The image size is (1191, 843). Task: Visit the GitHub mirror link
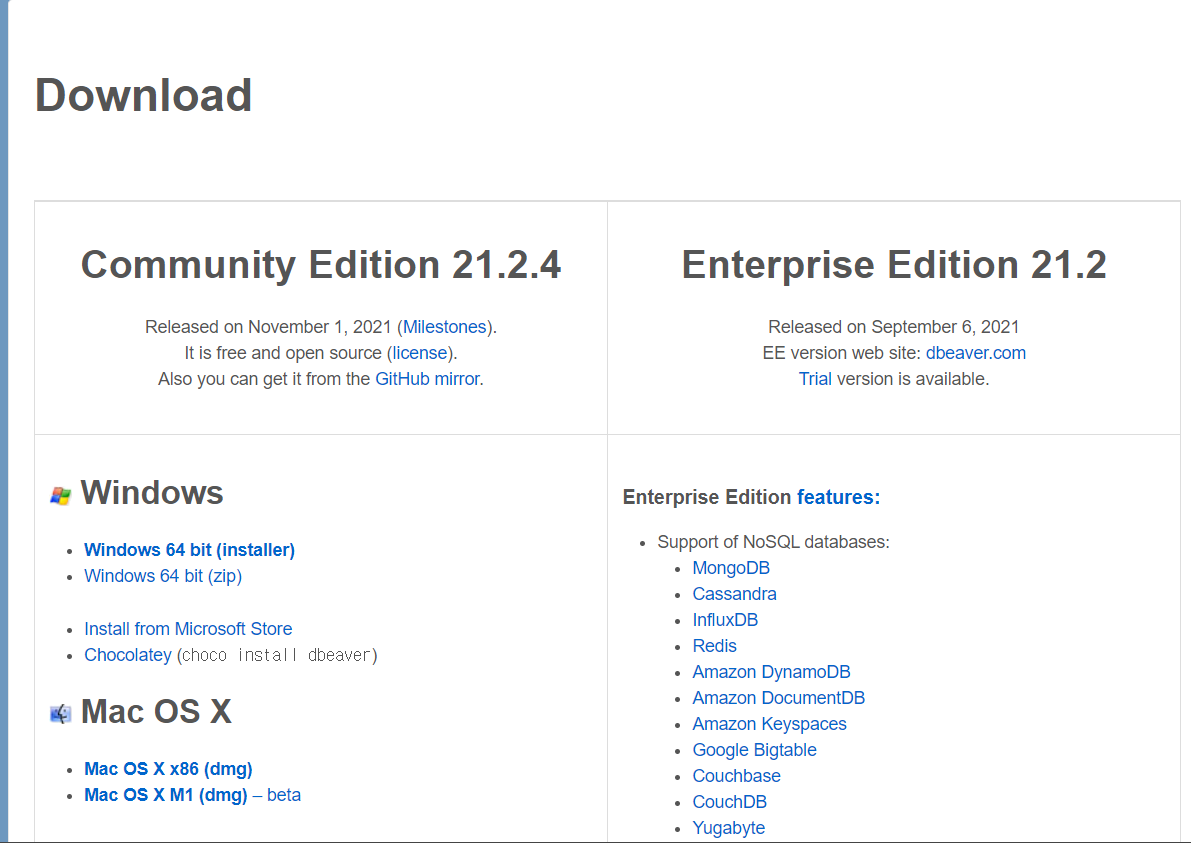[428, 379]
